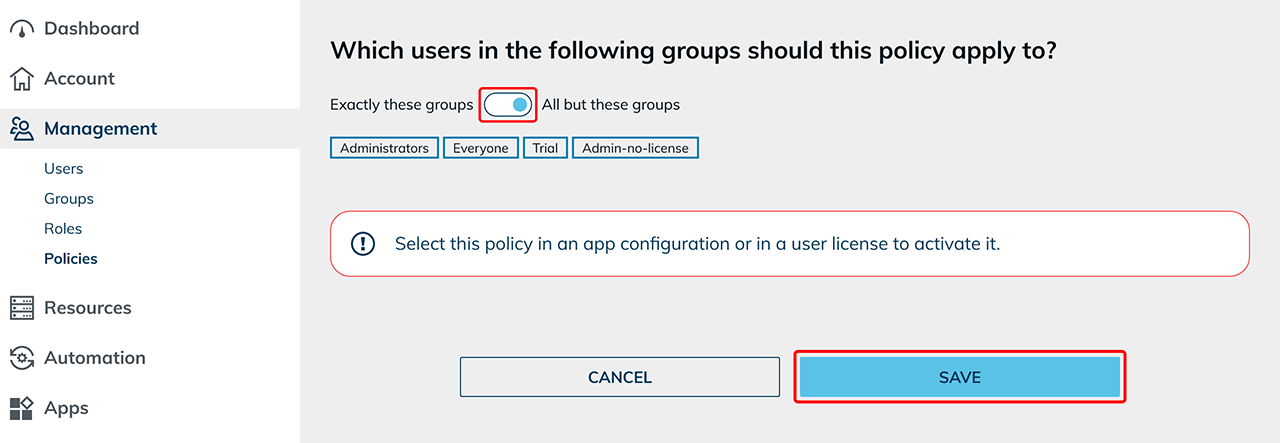
Task: Select the "All but these groups" label
Action: pyautogui.click(x=610, y=104)
